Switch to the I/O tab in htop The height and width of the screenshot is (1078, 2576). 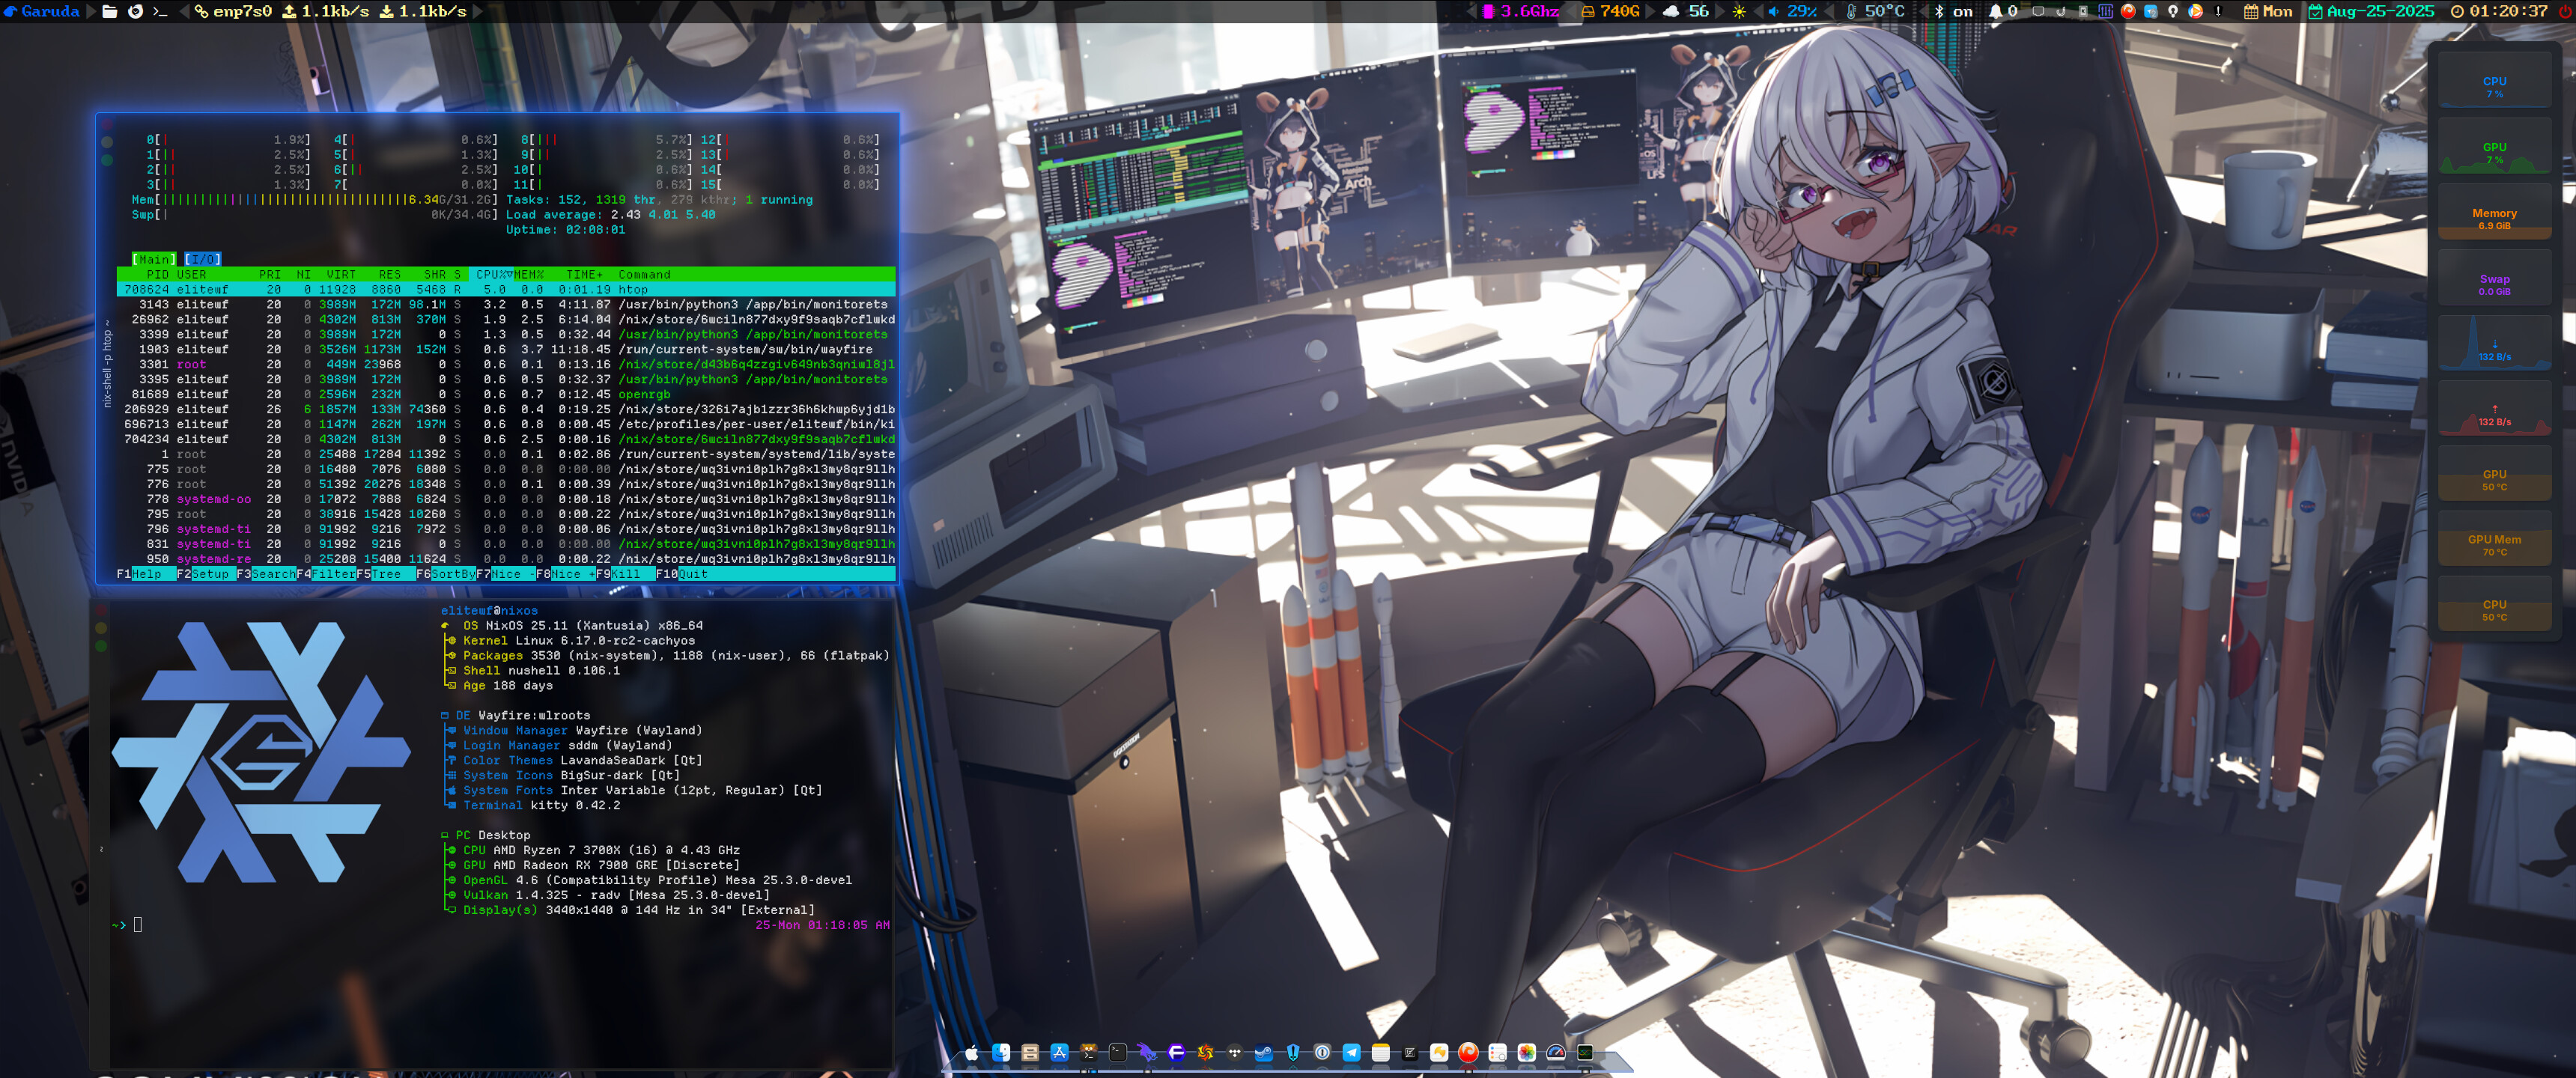tap(203, 259)
